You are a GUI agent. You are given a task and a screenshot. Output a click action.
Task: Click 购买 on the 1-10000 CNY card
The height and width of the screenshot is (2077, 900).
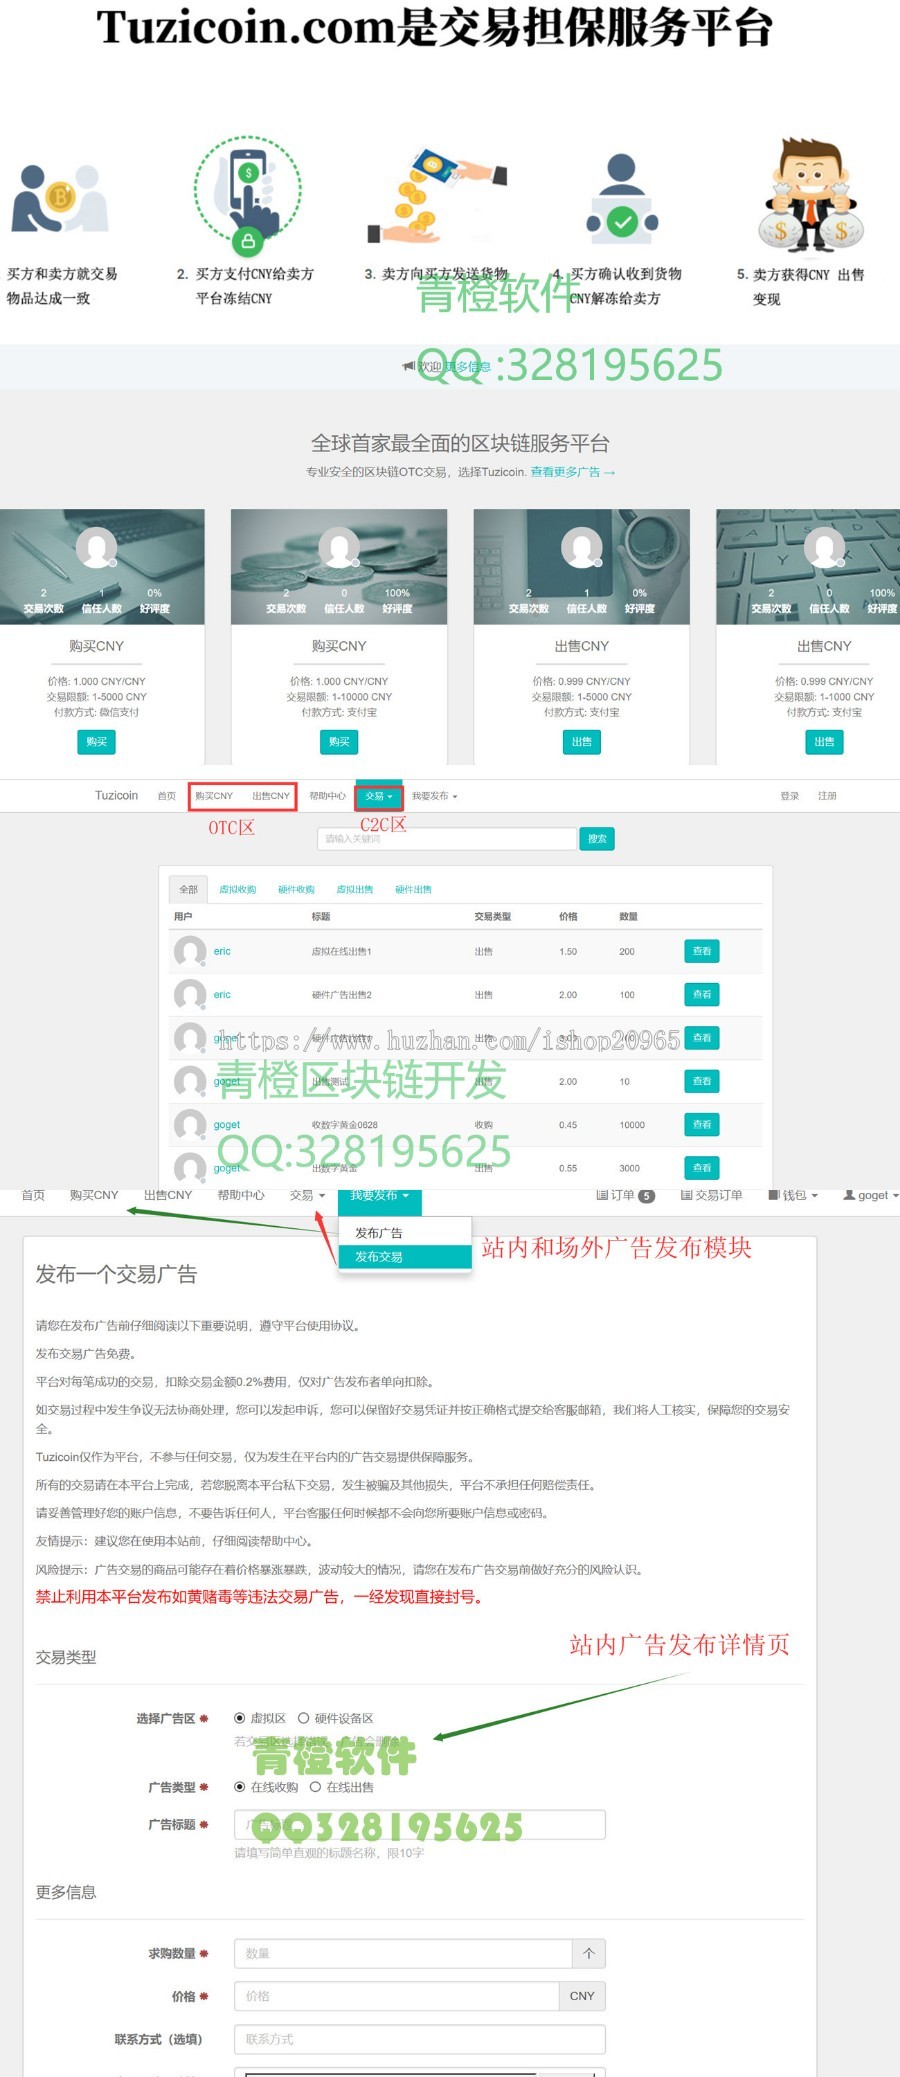point(339,742)
